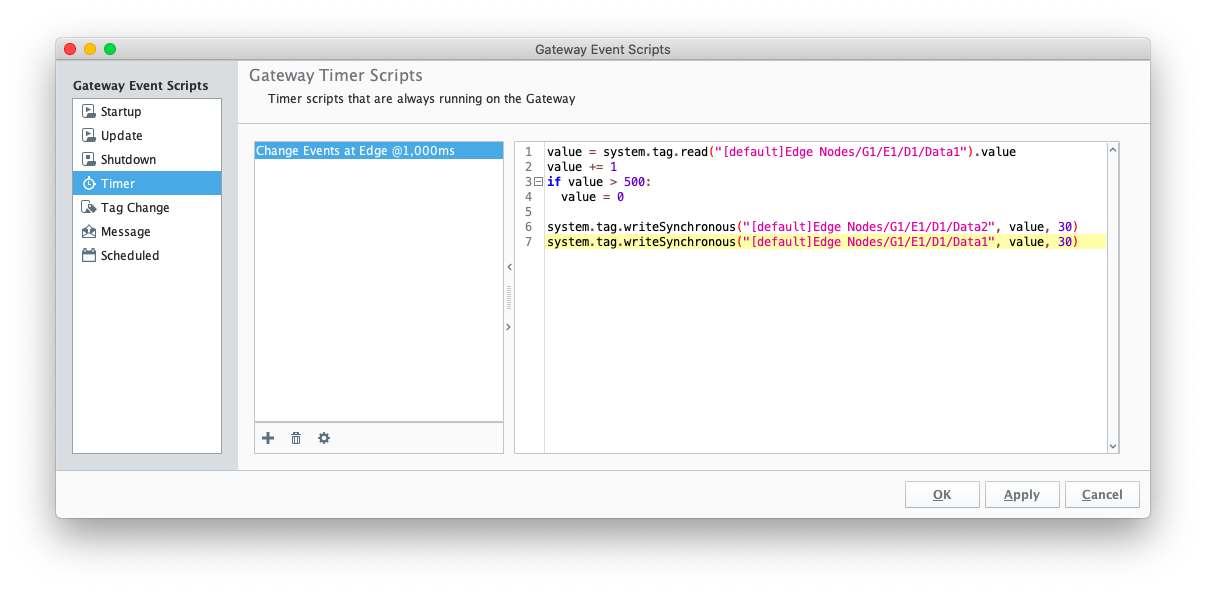Add a new timer script with plus icon

(x=268, y=438)
